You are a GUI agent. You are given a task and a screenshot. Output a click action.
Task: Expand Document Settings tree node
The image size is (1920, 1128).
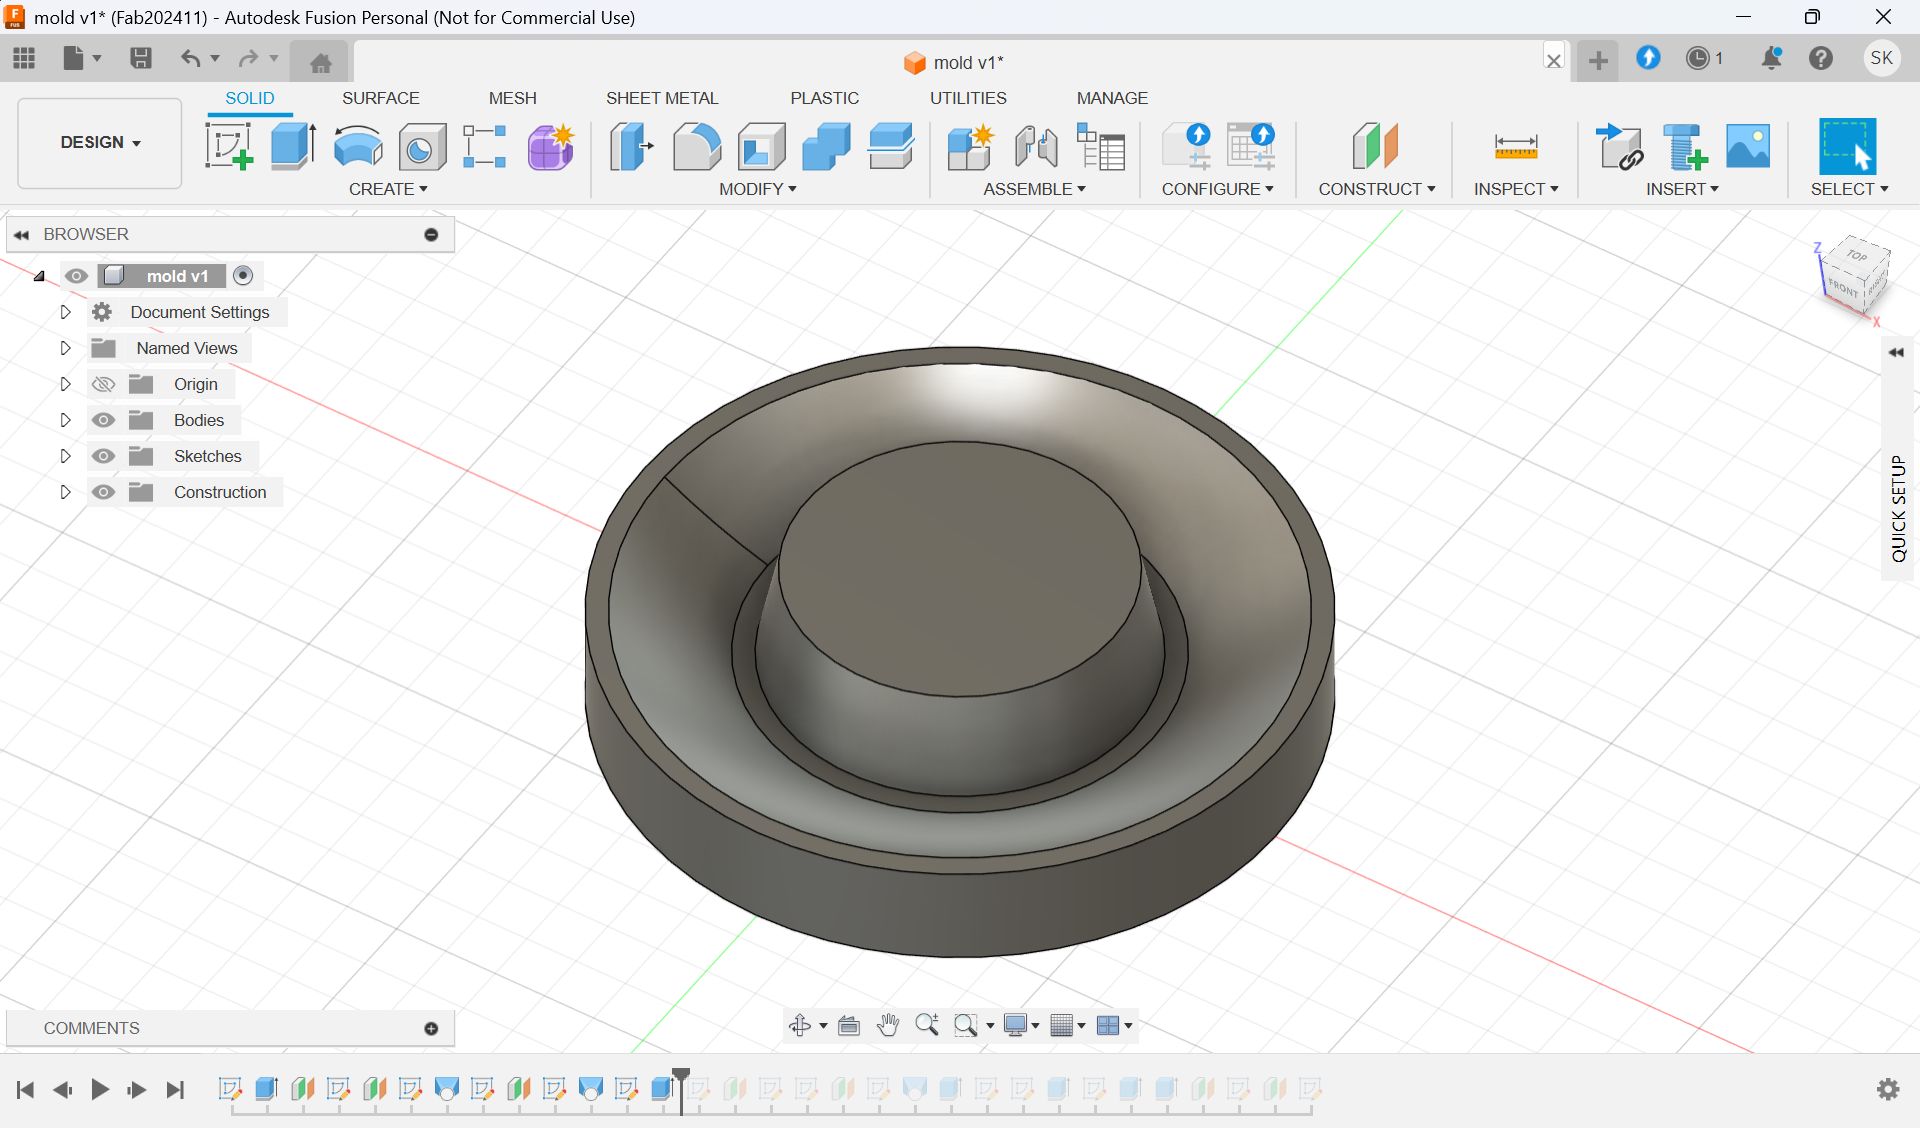65,312
